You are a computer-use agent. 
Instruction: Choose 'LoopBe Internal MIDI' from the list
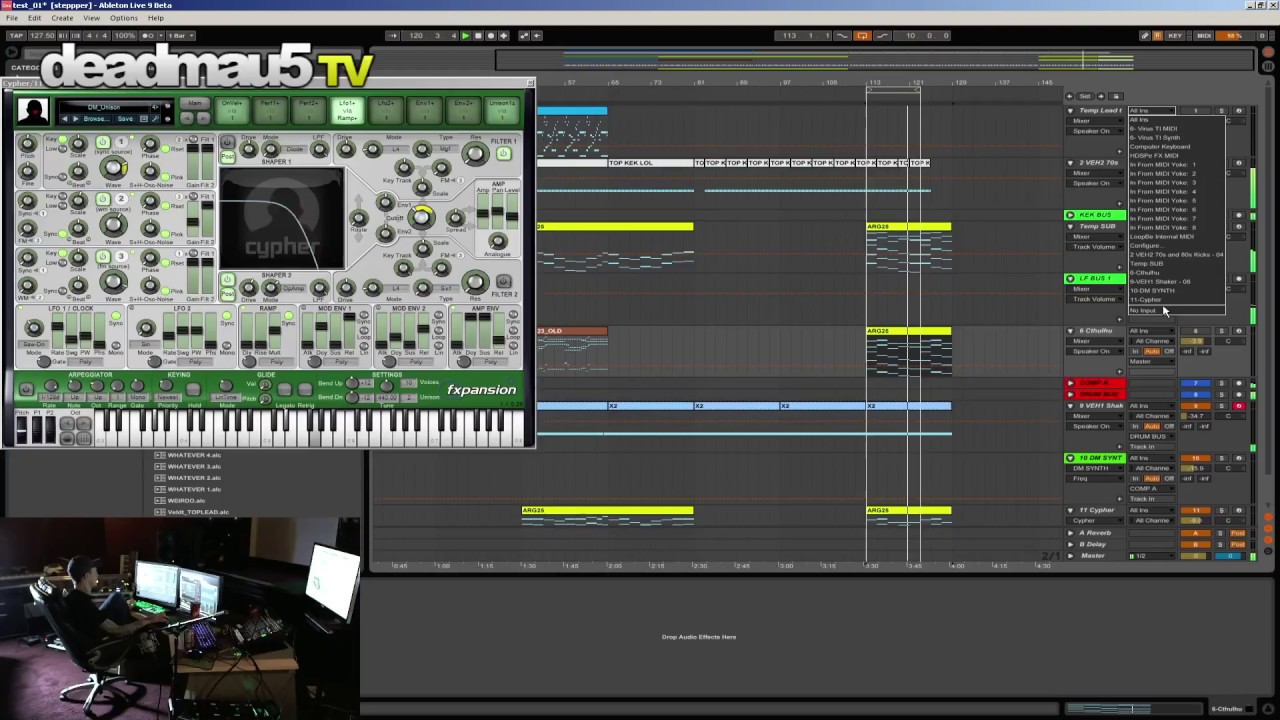[1176, 237]
